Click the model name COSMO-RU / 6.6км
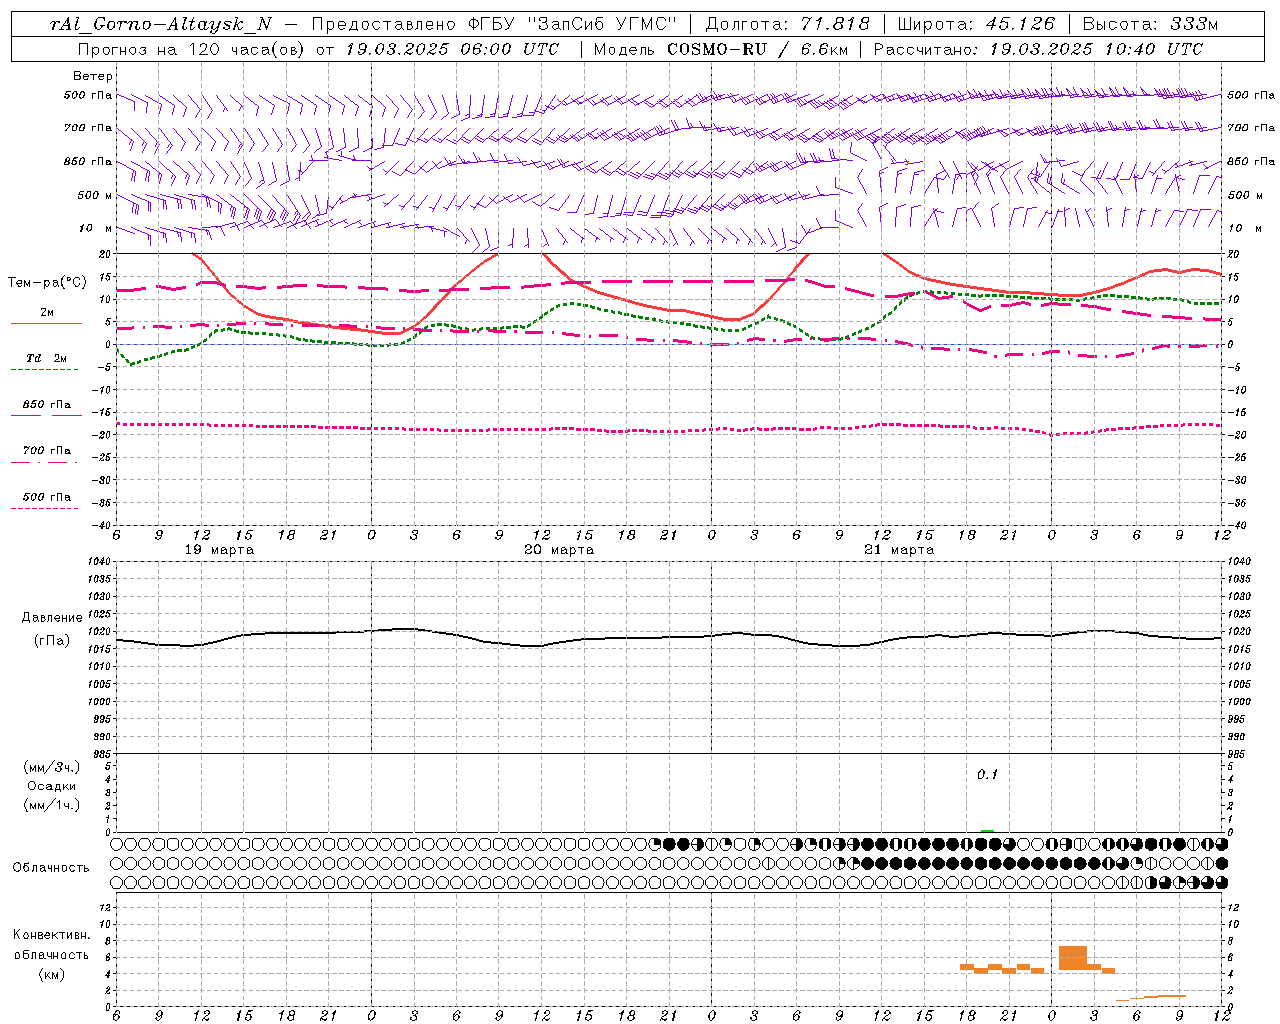Viewport: 1280px width, 1024px height. 757,49
